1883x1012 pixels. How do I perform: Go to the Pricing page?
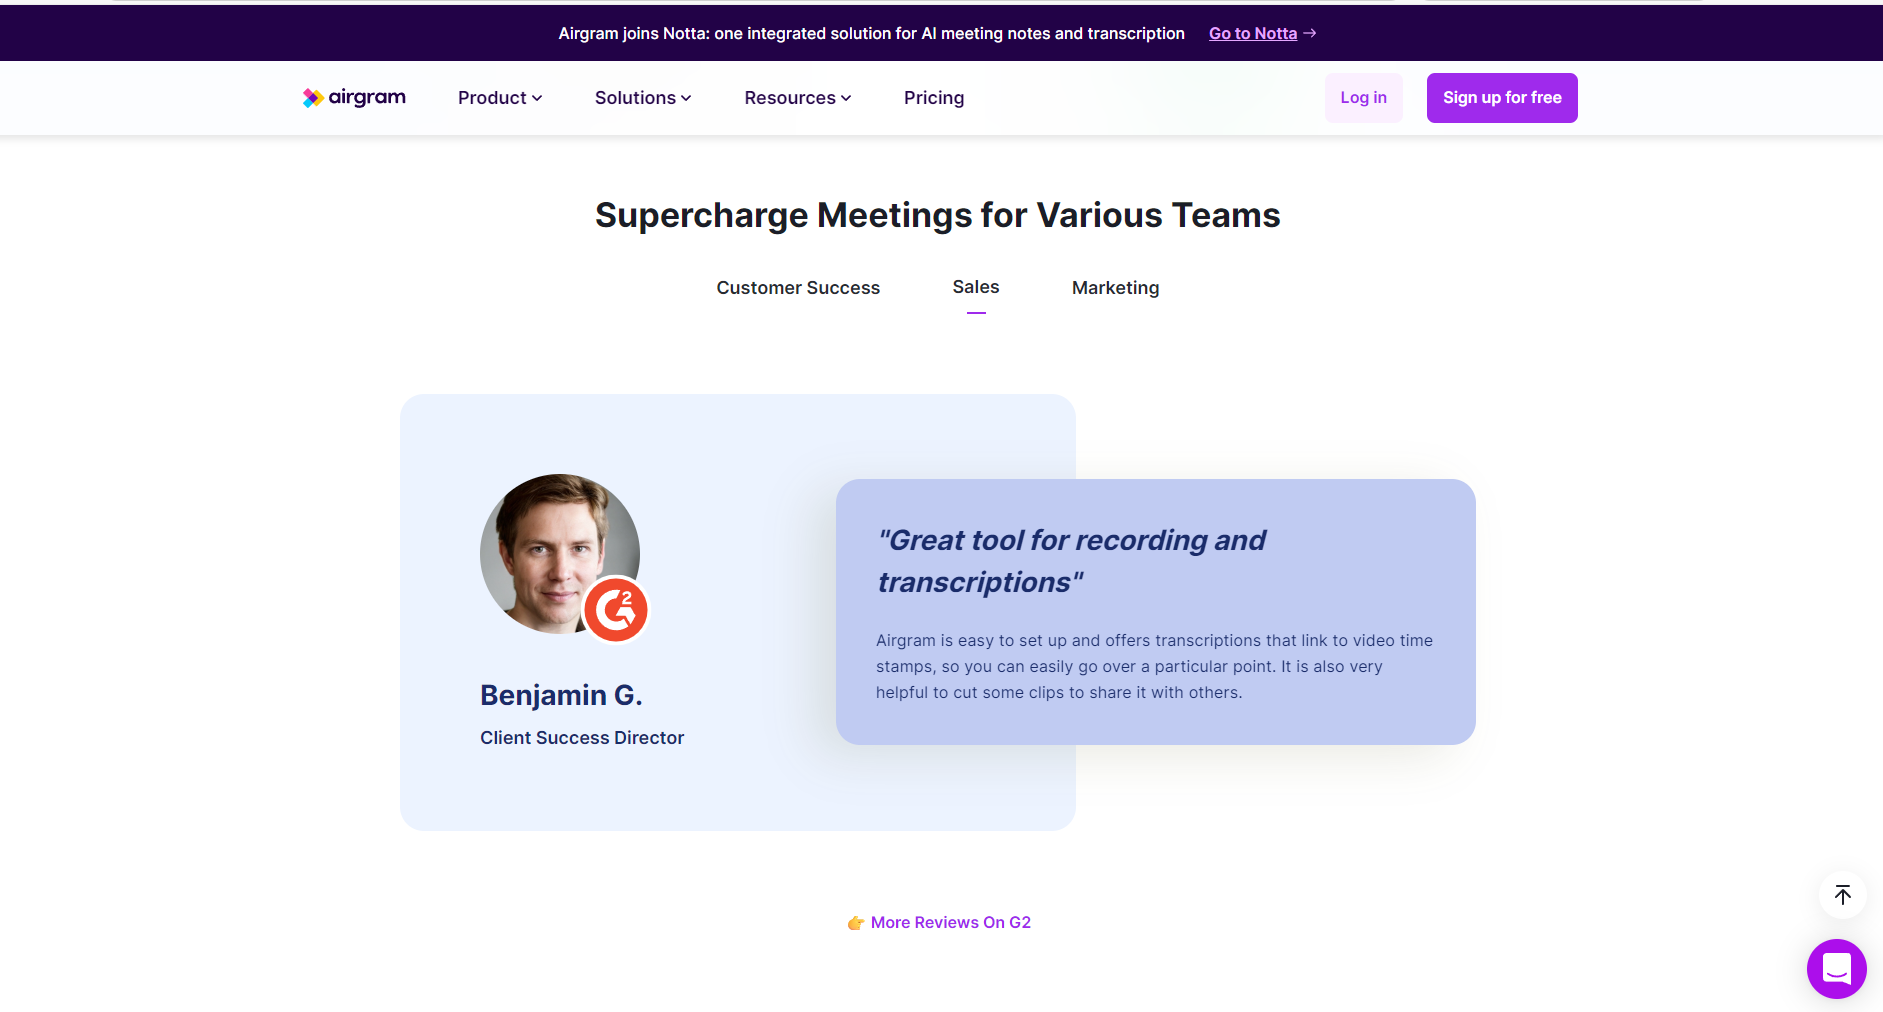coord(933,98)
